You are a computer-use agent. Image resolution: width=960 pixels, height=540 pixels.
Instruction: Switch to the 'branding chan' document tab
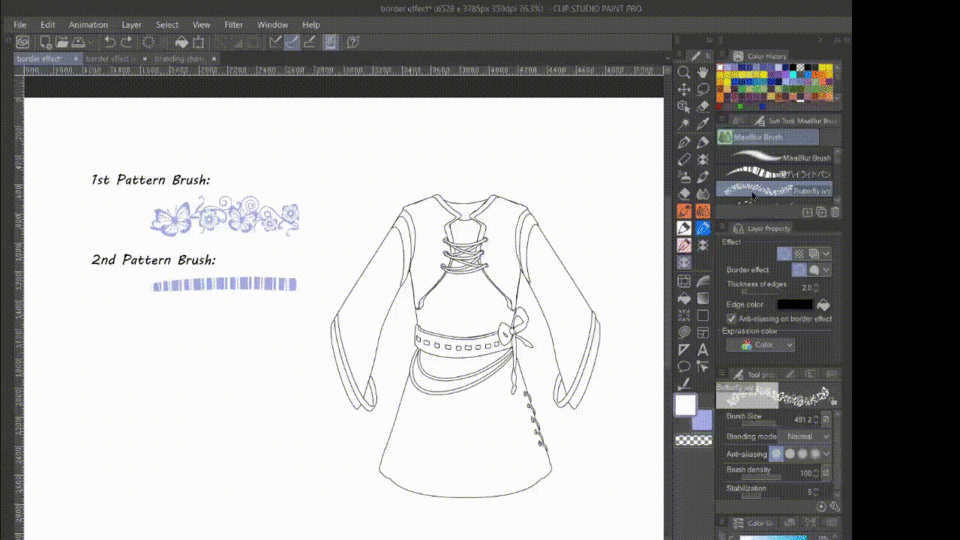click(178, 59)
